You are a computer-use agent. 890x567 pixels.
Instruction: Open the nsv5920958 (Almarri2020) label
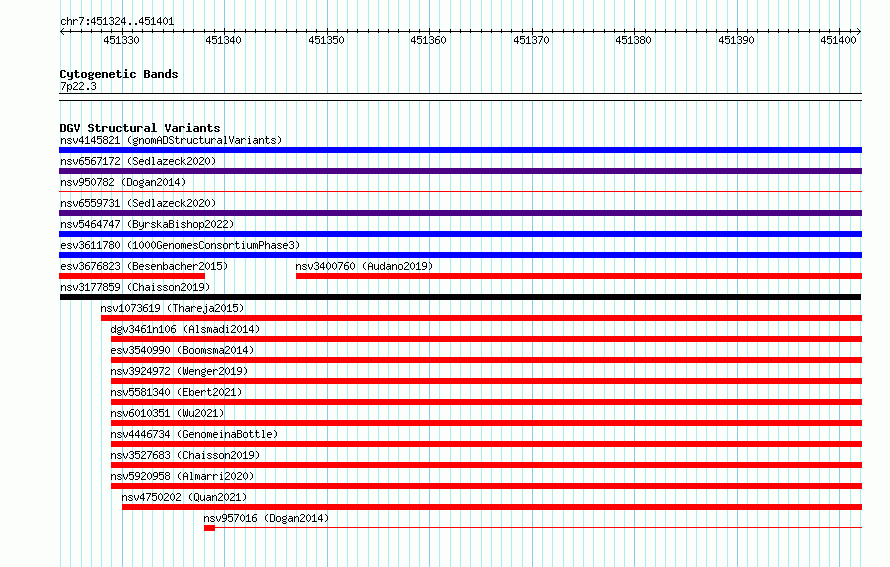pos(182,476)
